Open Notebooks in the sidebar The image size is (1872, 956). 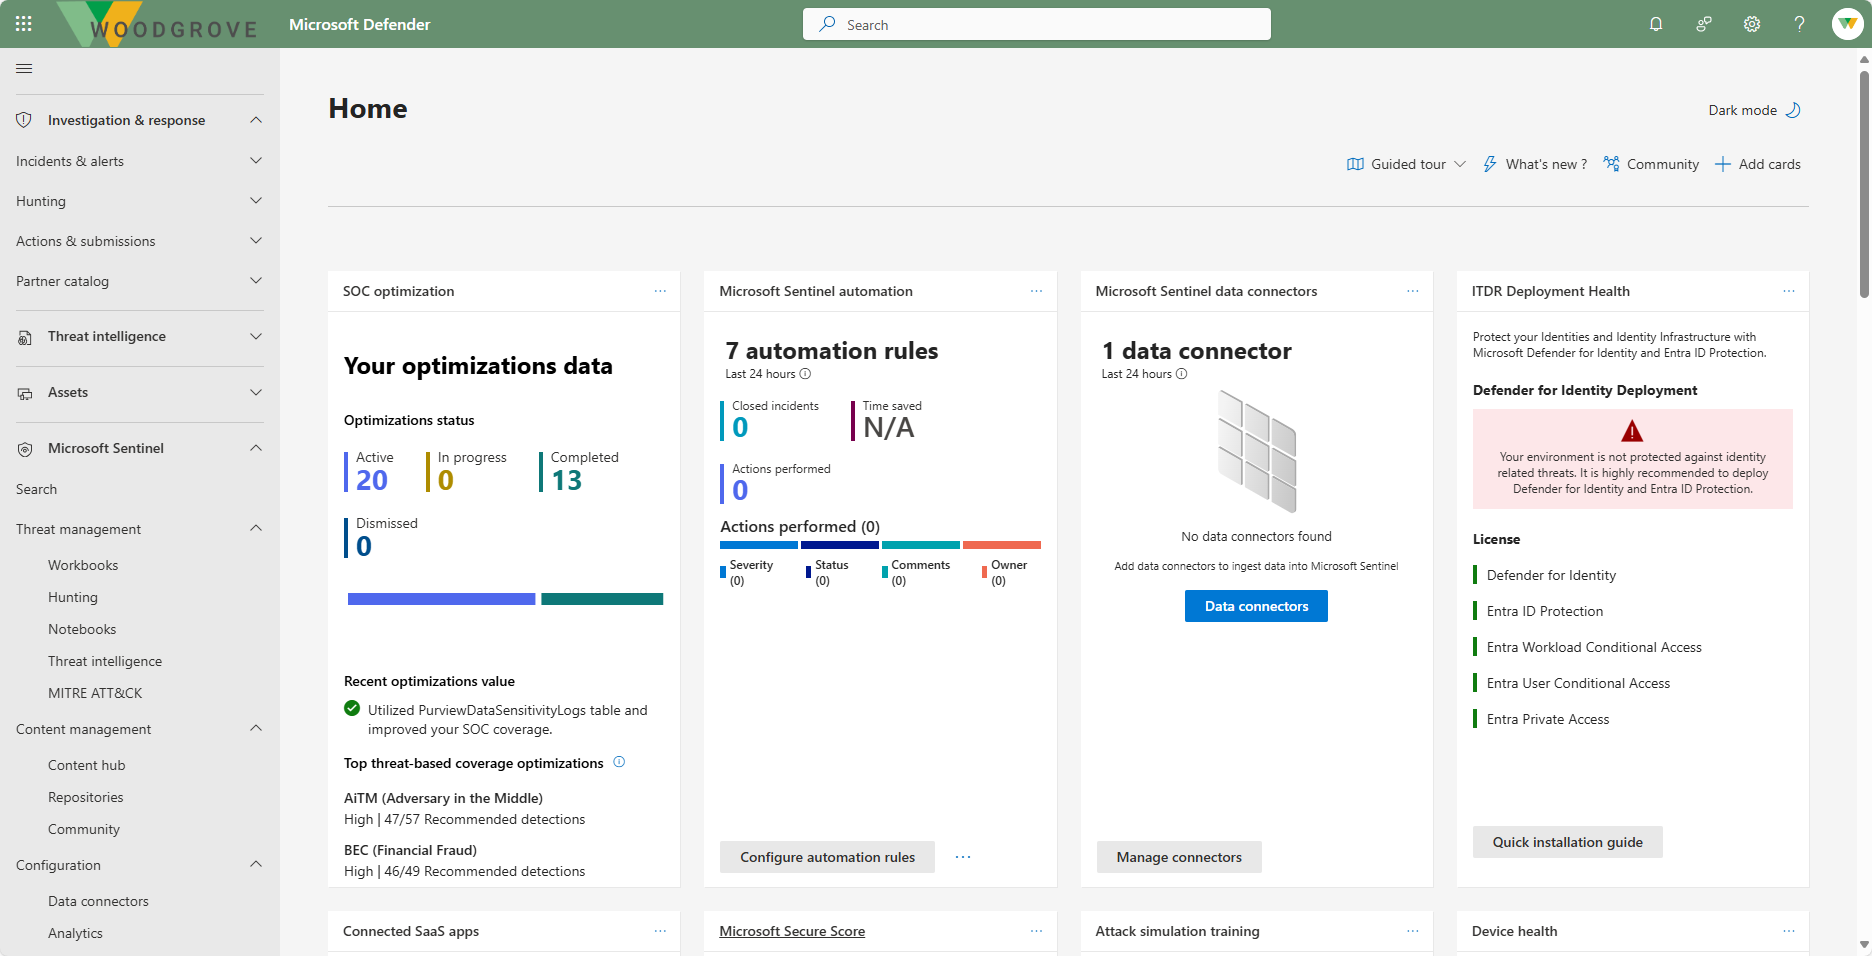pyautogui.click(x=82, y=629)
